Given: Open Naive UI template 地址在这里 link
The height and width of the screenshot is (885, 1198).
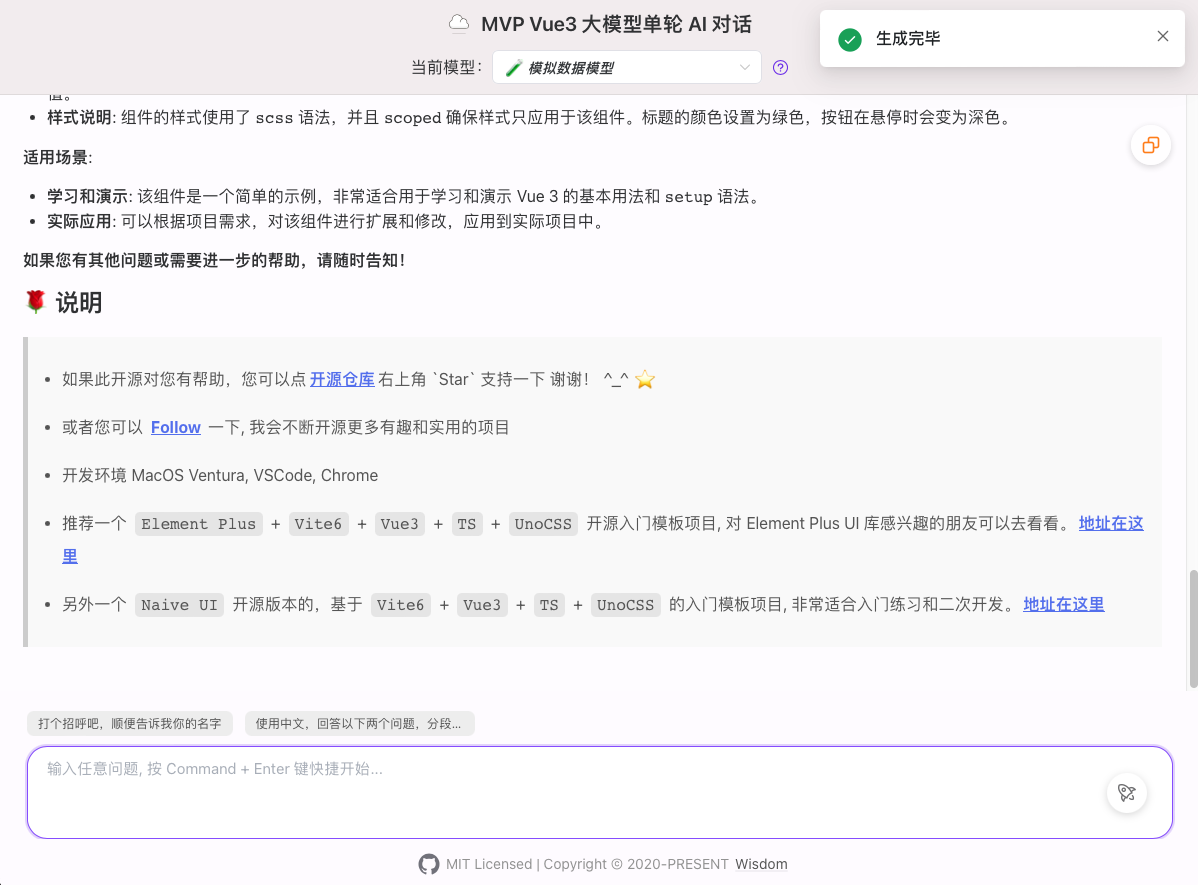Looking at the screenshot, I should point(1064,604).
